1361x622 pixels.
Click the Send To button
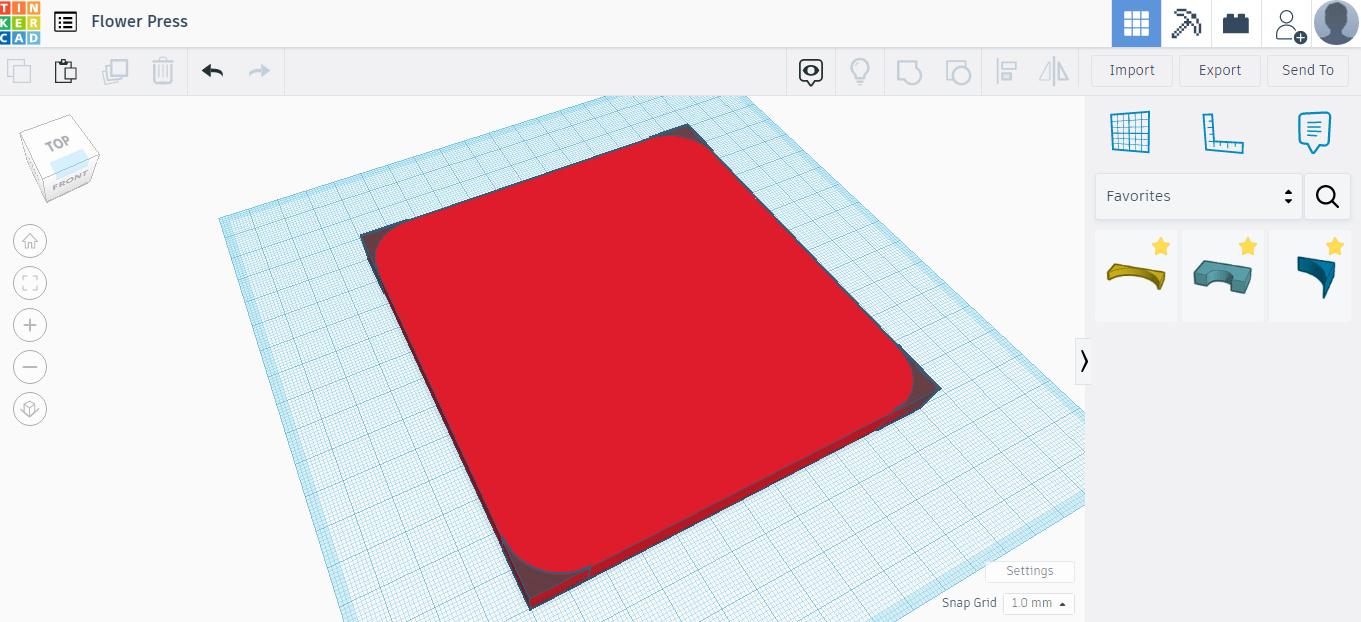1308,70
